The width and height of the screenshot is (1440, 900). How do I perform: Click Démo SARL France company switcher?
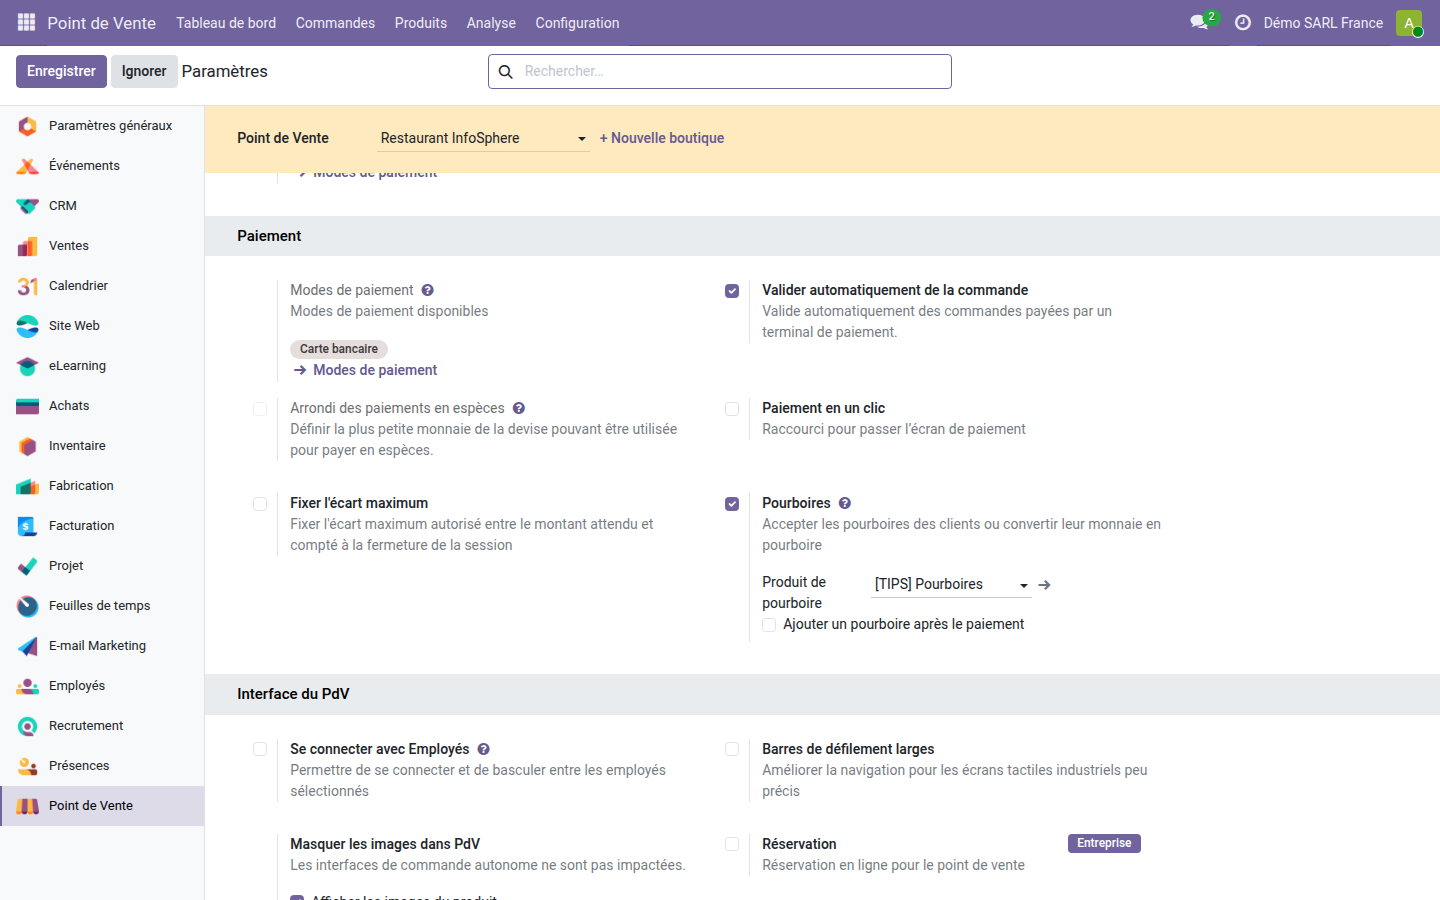click(1323, 23)
